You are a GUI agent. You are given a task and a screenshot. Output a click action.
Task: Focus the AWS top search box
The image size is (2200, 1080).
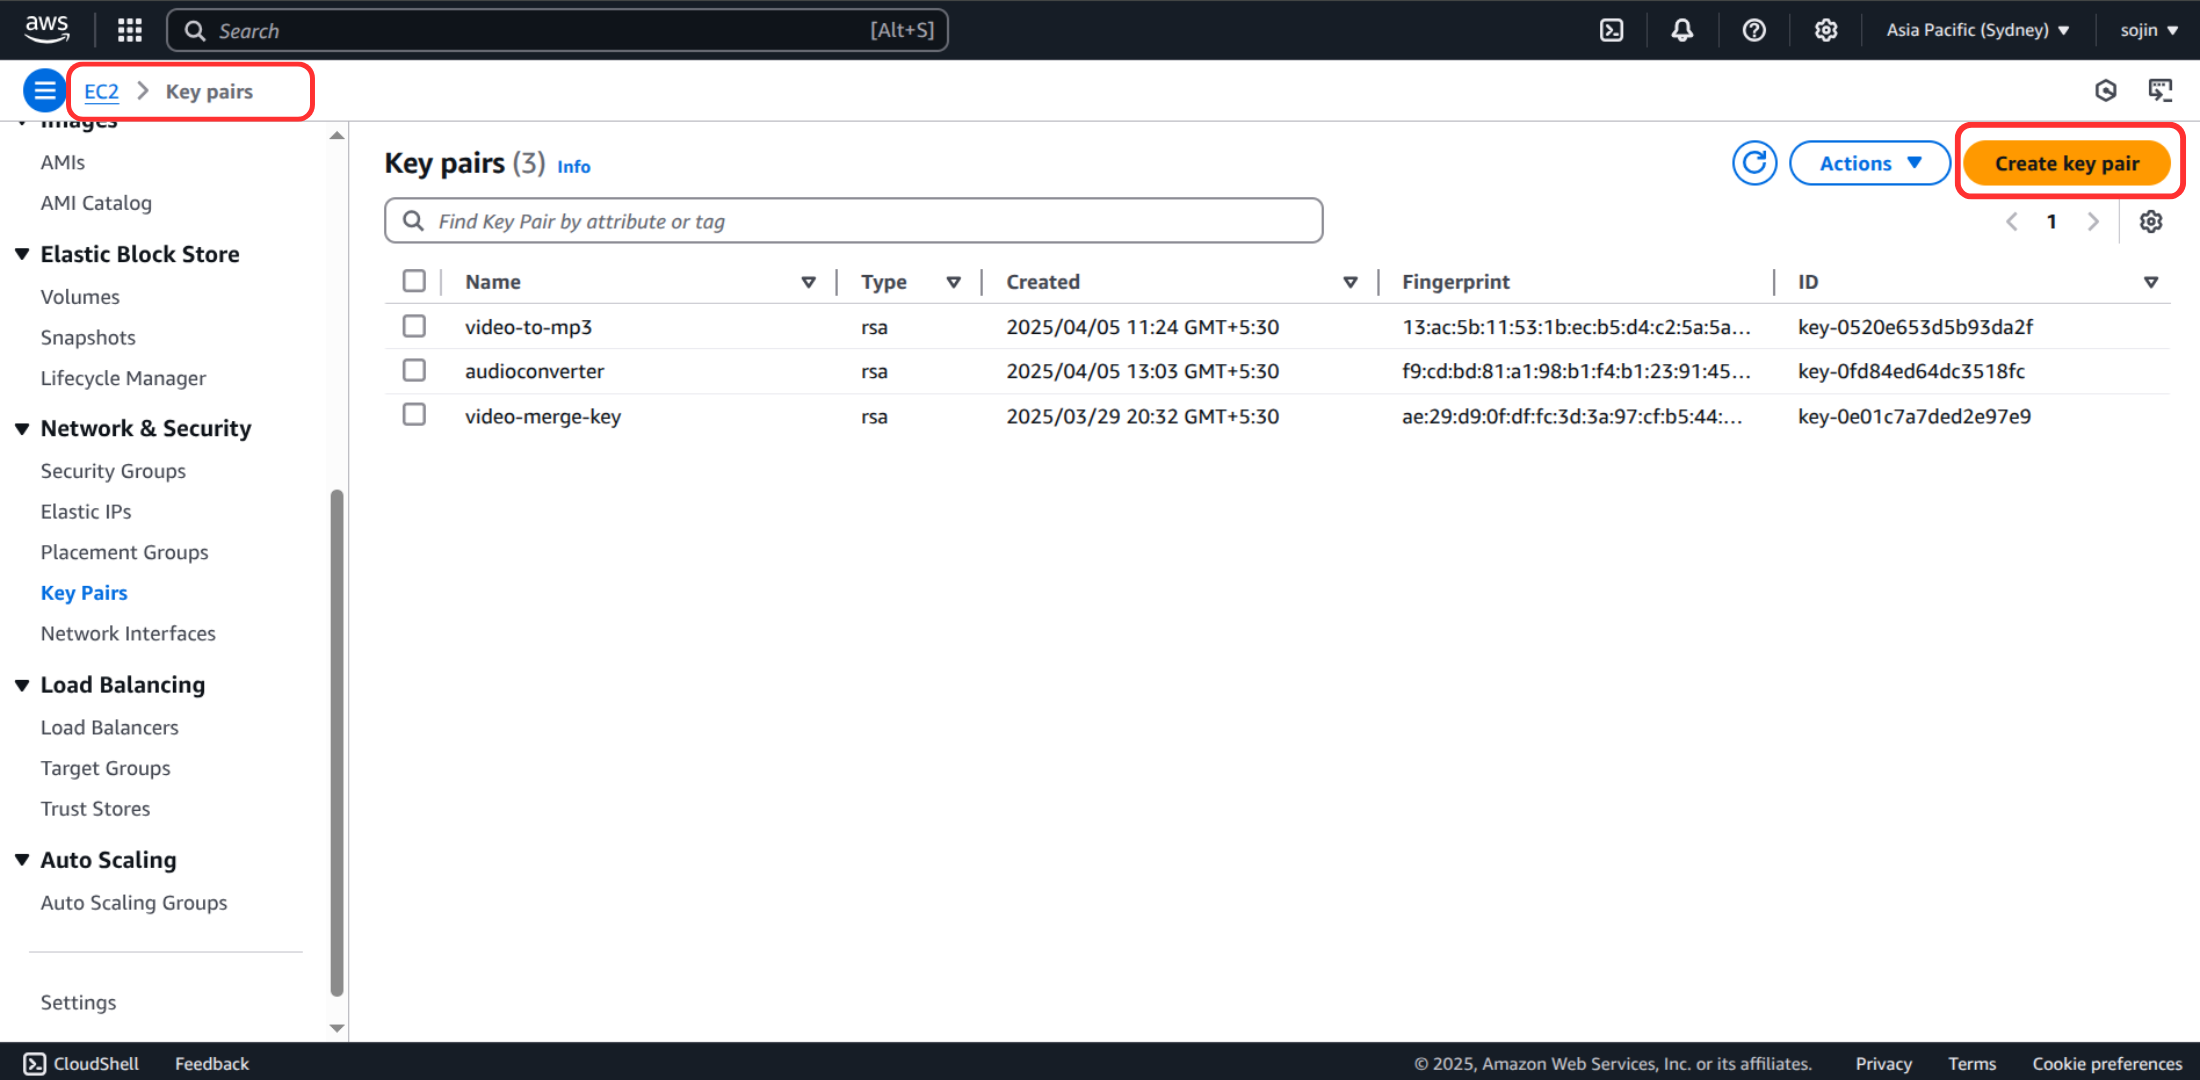[x=557, y=30]
